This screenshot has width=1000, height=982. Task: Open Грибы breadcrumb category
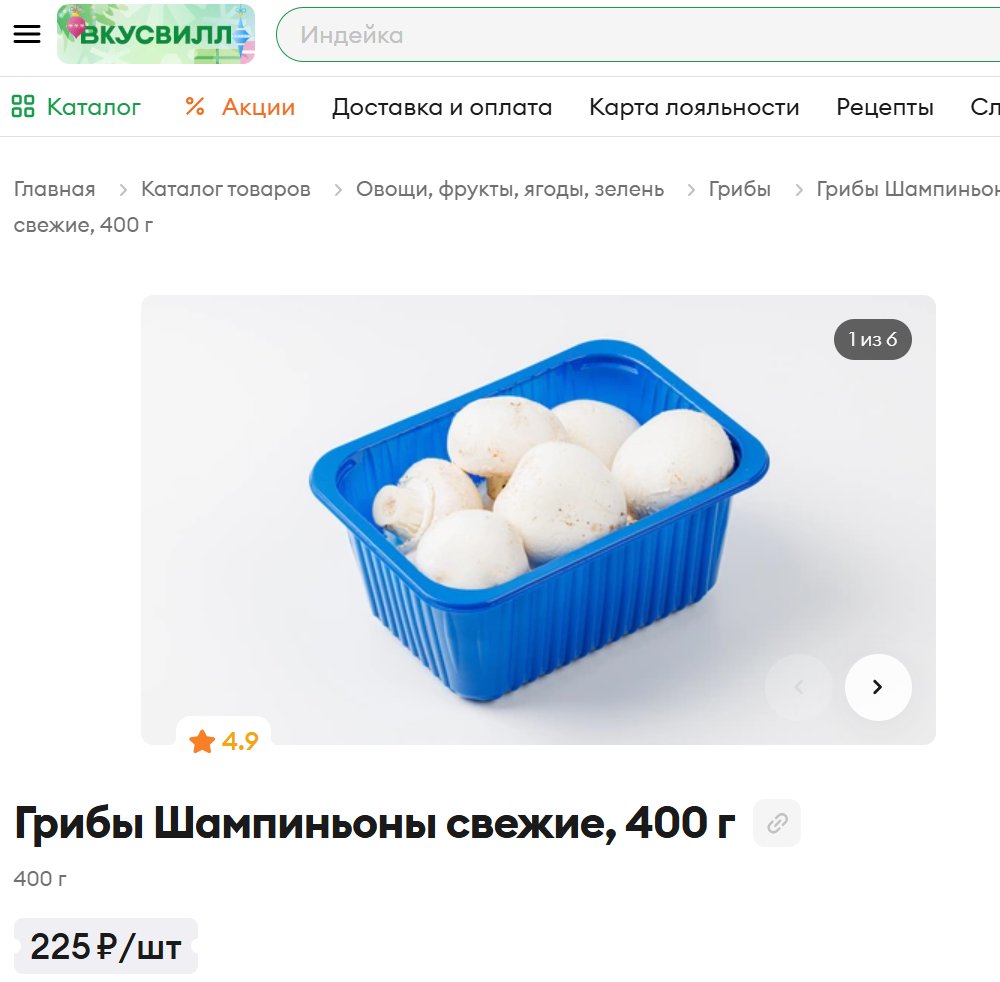[x=740, y=189]
